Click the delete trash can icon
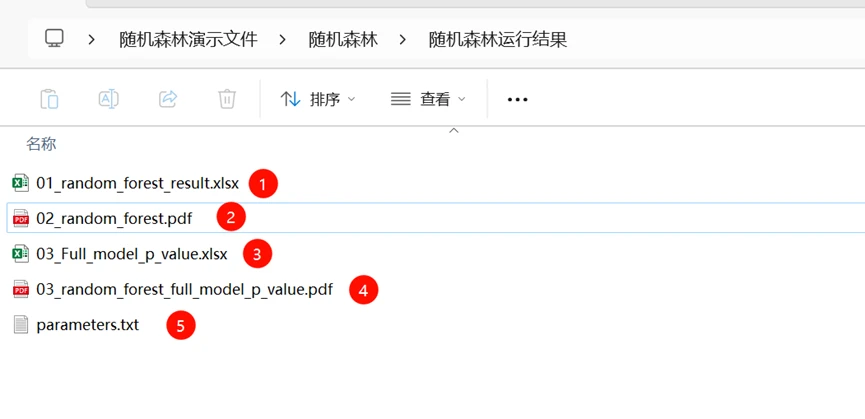The width and height of the screenshot is (865, 419). tap(227, 99)
